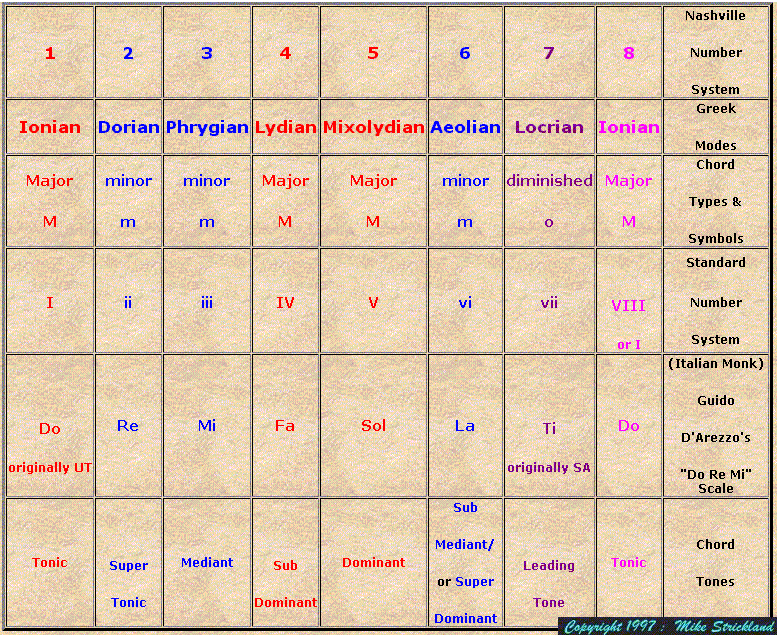Select the red Roman numeral "I"
The image size is (777, 635).
[x=50, y=302]
